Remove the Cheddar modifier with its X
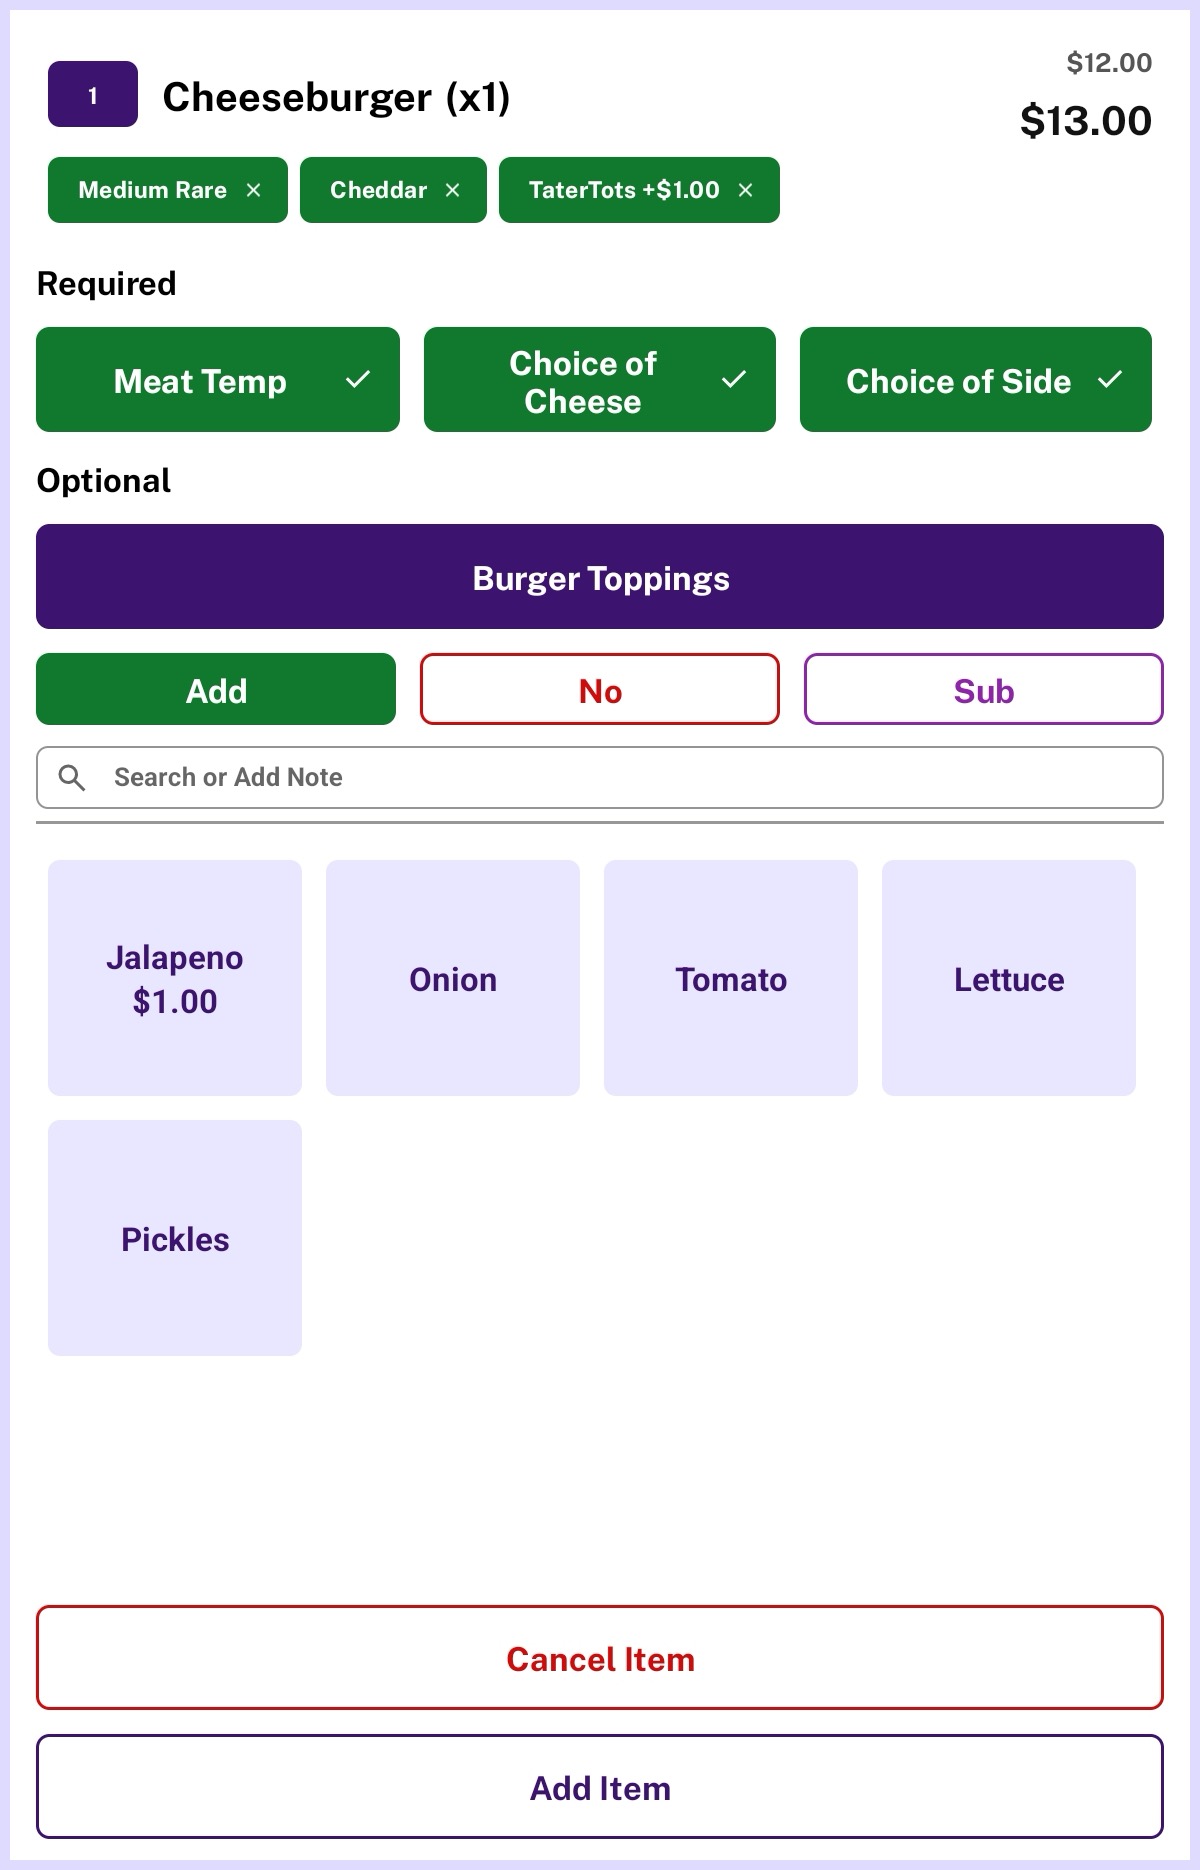The height and width of the screenshot is (1870, 1200). click(x=452, y=190)
